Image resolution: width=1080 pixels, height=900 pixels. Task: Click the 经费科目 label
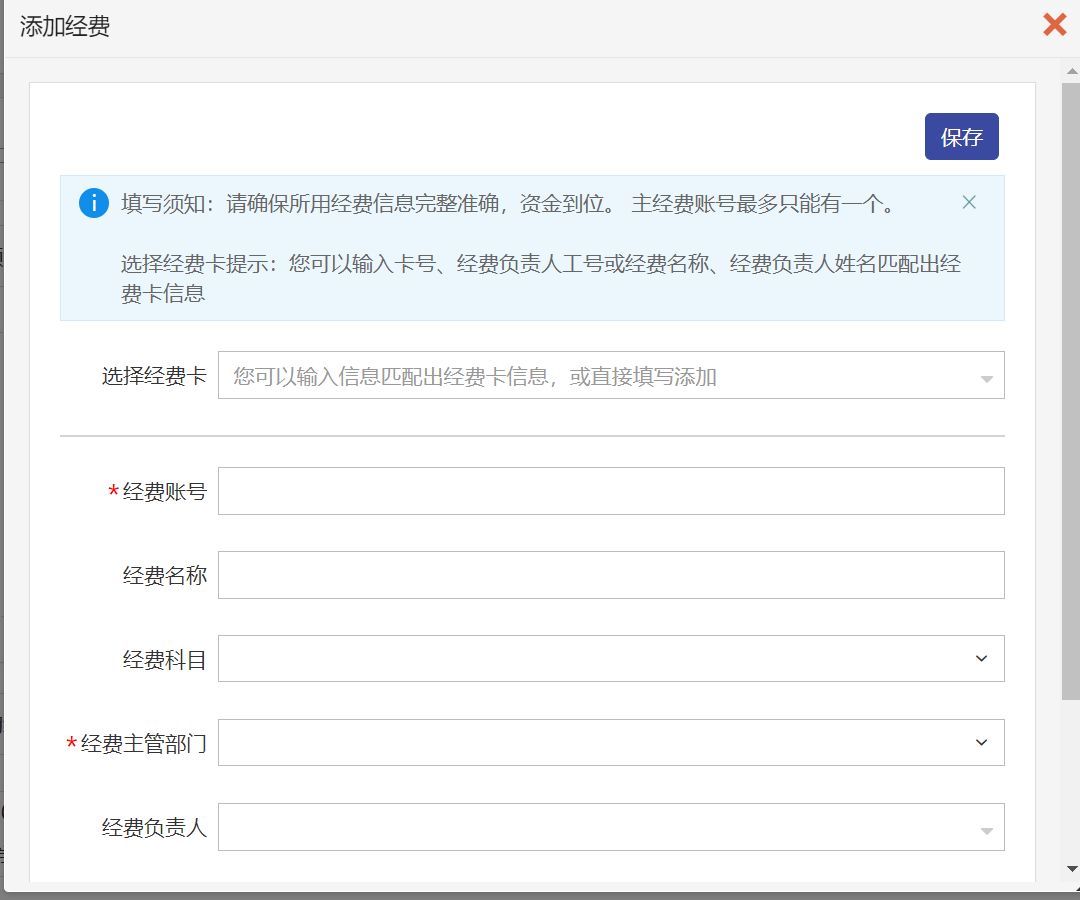164,660
